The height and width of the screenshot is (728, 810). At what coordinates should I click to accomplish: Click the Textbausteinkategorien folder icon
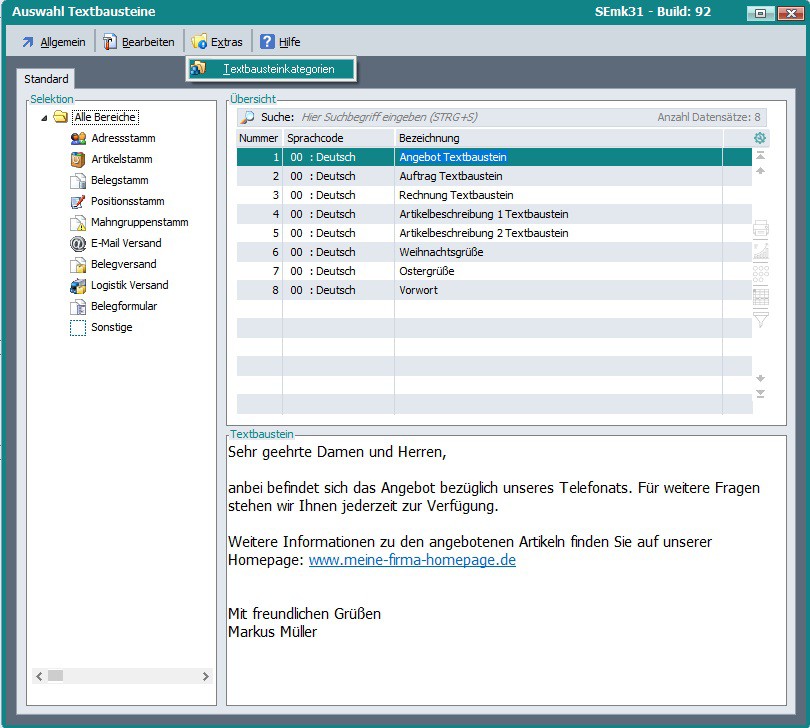pos(198,68)
